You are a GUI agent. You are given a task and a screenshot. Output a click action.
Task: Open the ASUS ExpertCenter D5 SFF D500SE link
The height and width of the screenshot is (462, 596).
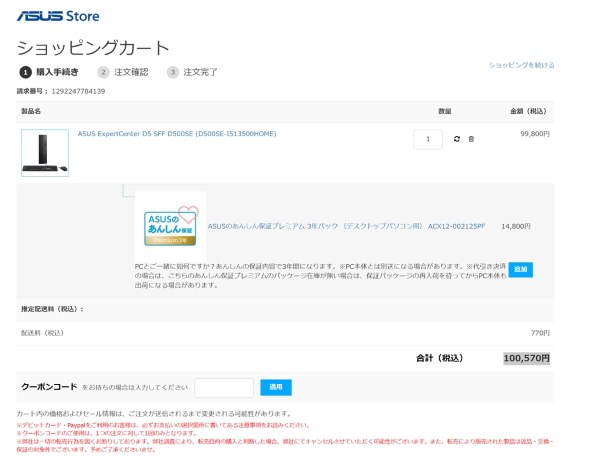coord(177,133)
